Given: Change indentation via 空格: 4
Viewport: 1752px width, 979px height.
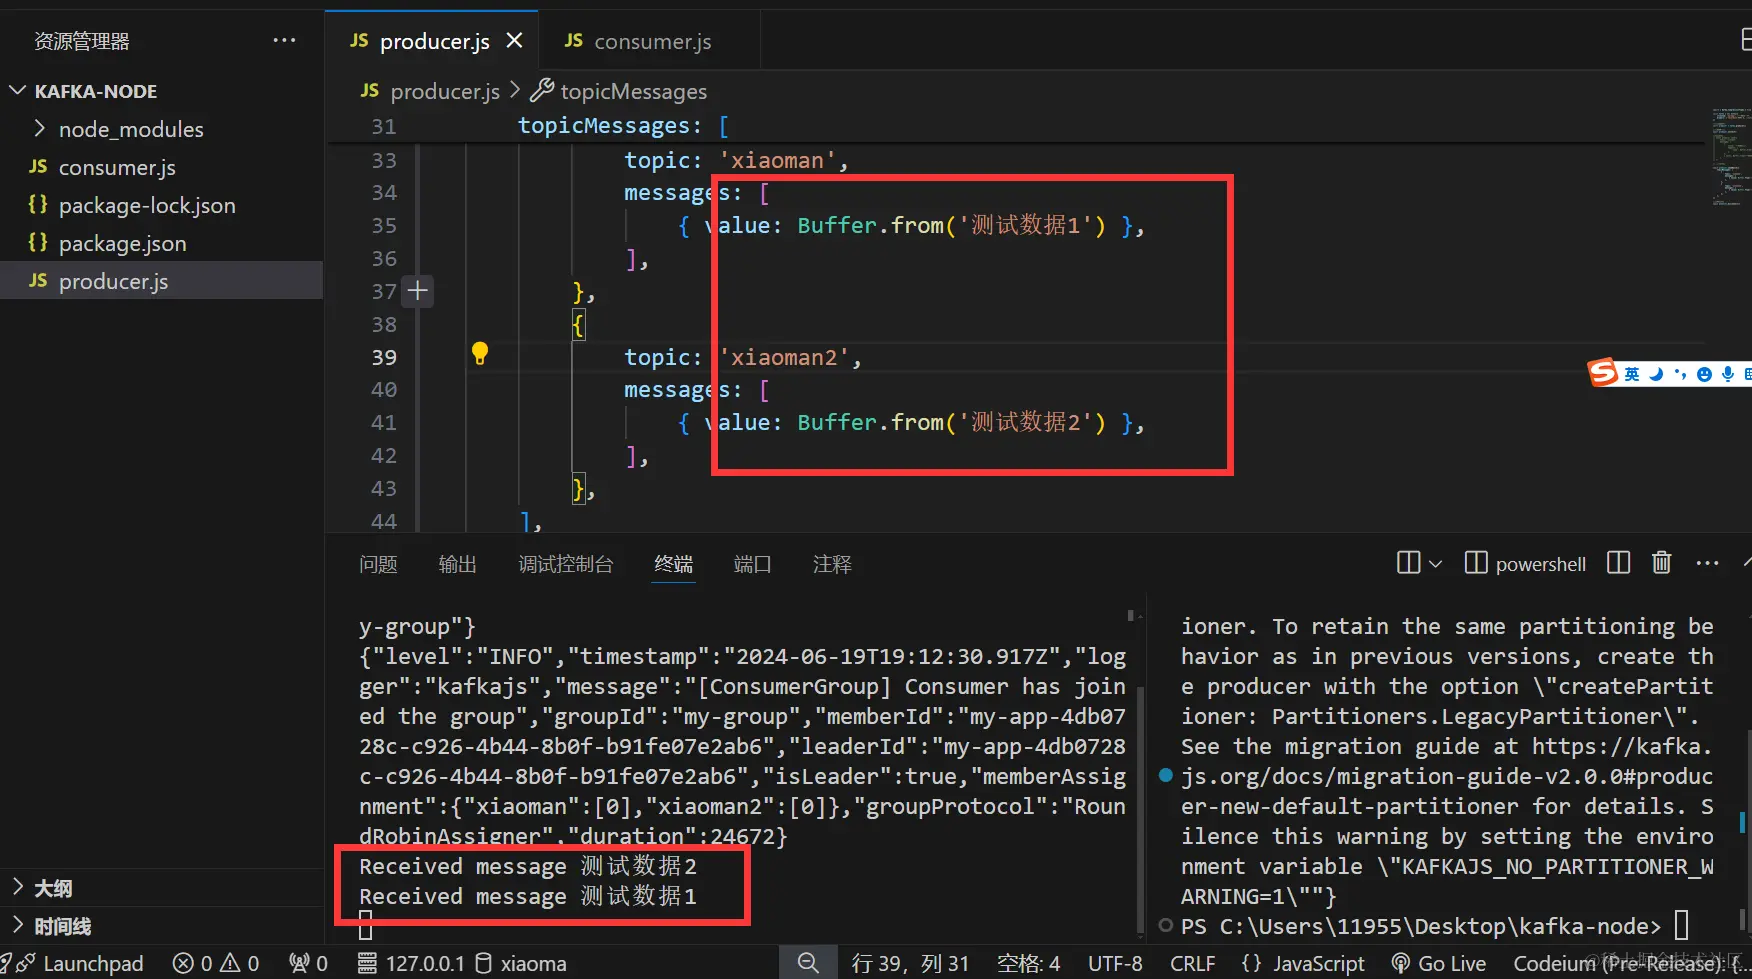Looking at the screenshot, I should [1028, 963].
